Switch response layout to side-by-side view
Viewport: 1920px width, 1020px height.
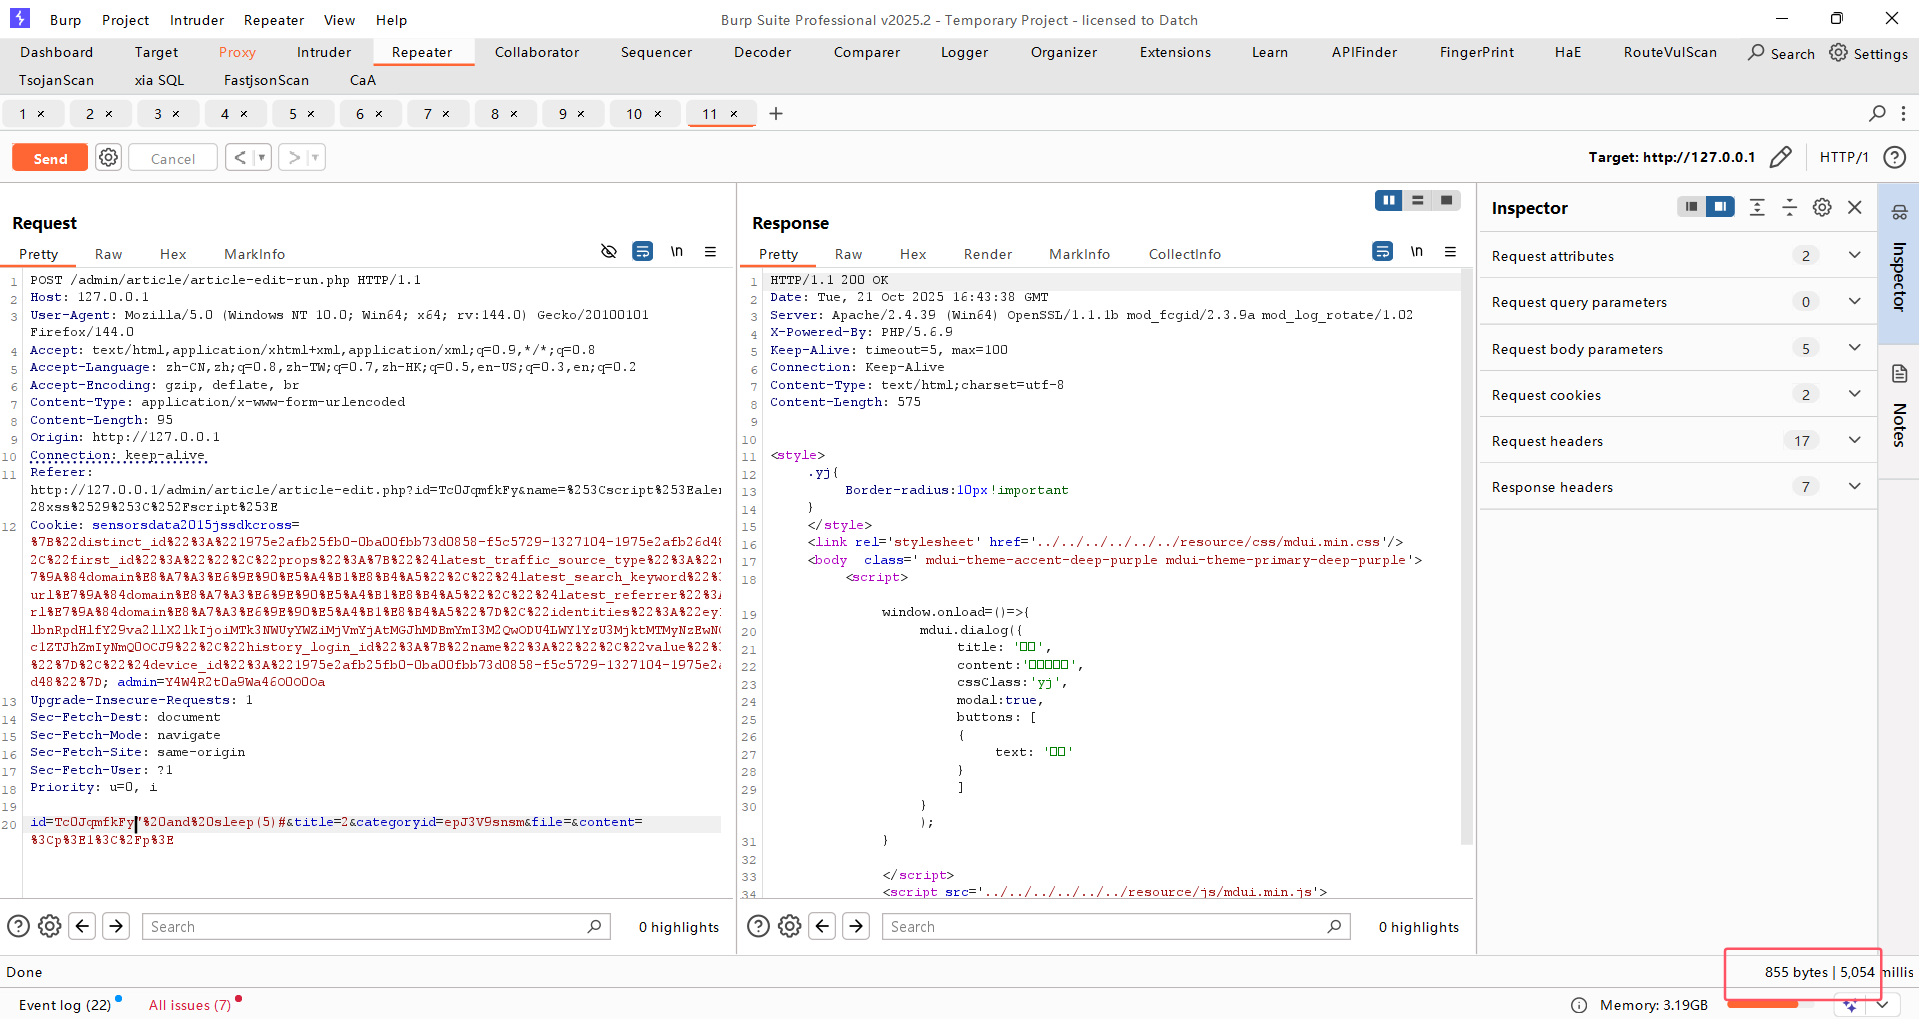[1388, 201]
